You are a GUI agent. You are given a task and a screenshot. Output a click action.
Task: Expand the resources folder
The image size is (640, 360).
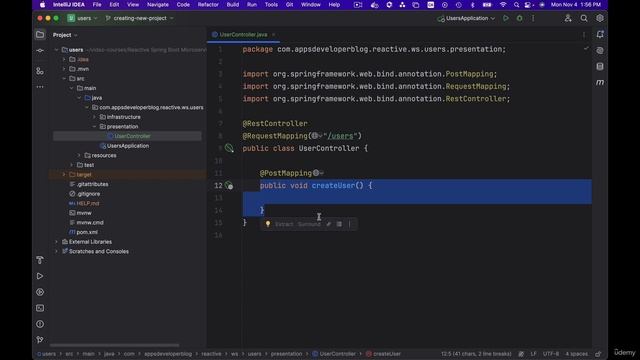pos(79,155)
